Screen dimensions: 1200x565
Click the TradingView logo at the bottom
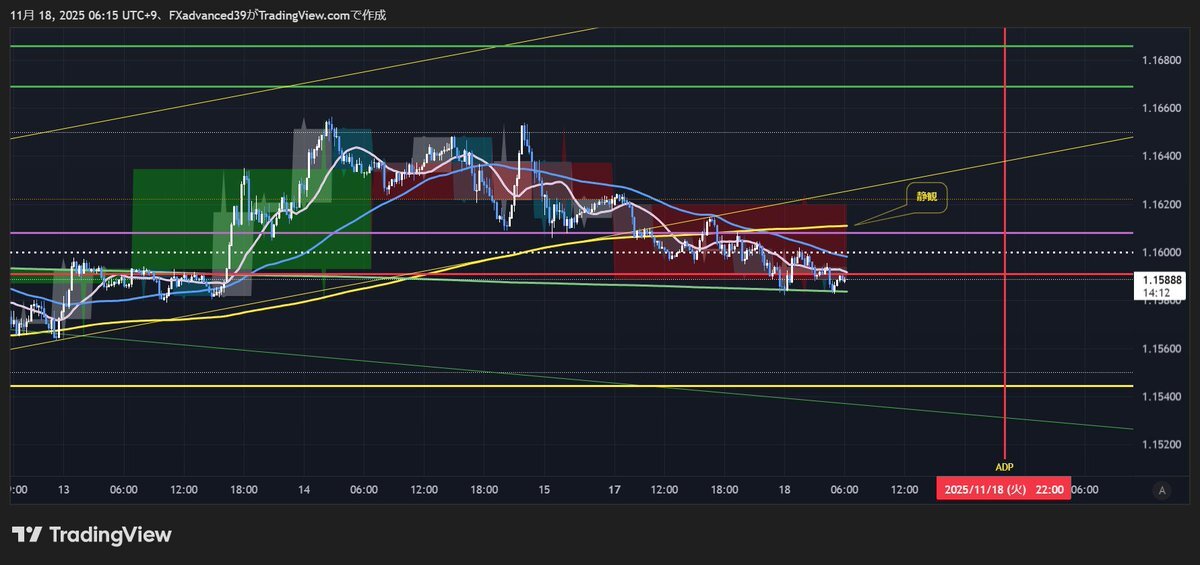(92, 535)
